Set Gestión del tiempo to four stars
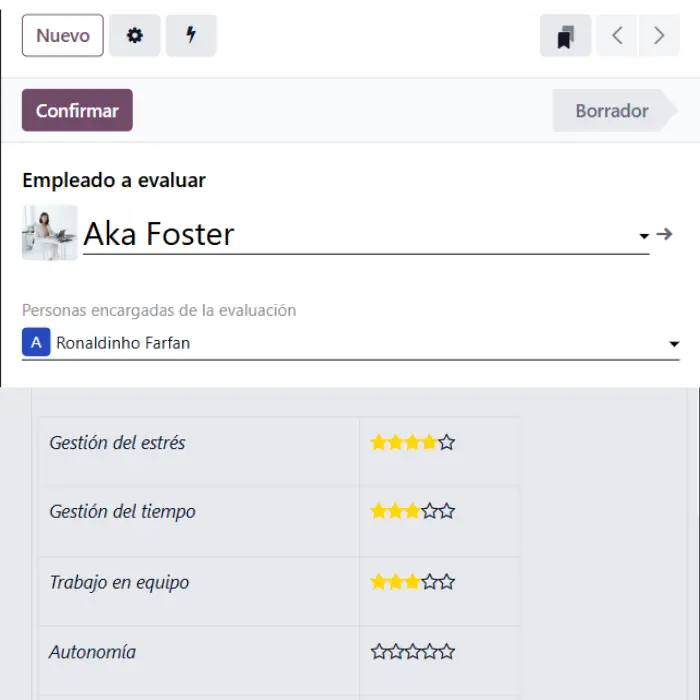Viewport: 700px width, 700px height. click(x=430, y=512)
